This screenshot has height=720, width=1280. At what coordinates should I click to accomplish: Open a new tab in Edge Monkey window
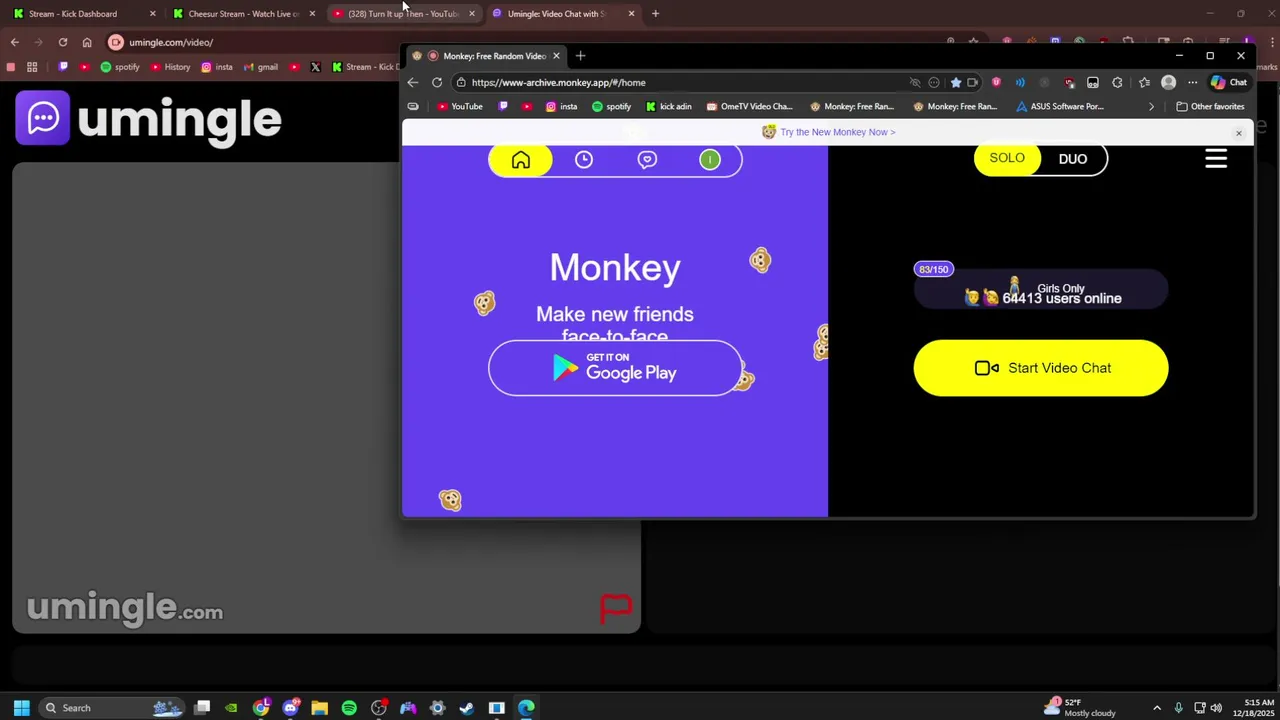(580, 56)
